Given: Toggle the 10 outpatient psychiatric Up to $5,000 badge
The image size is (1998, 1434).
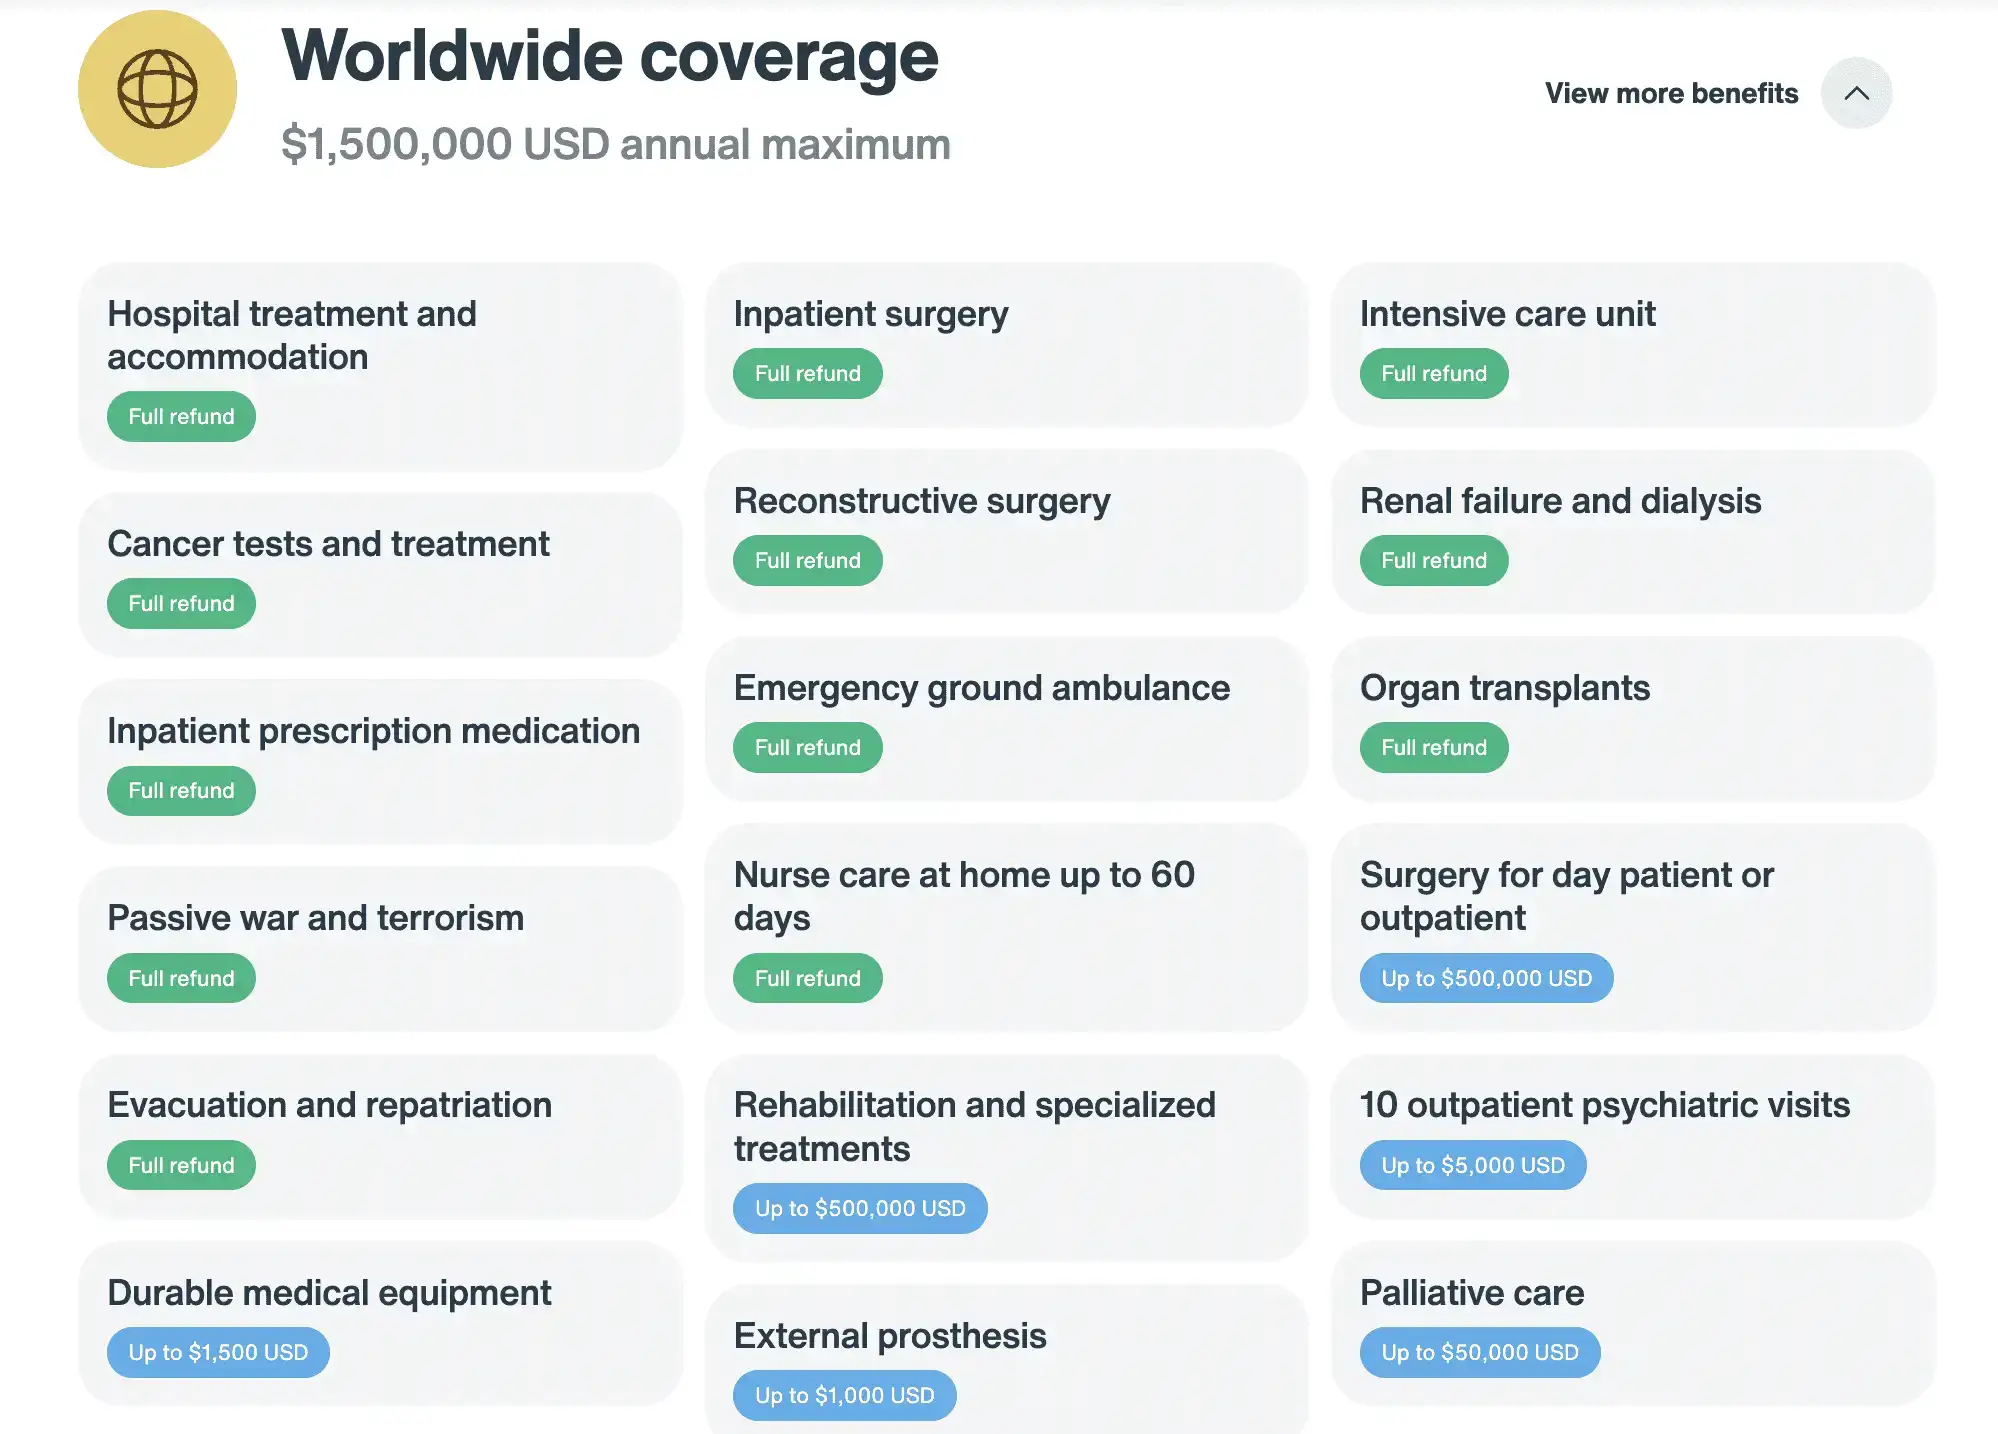Looking at the screenshot, I should pos(1472,1164).
